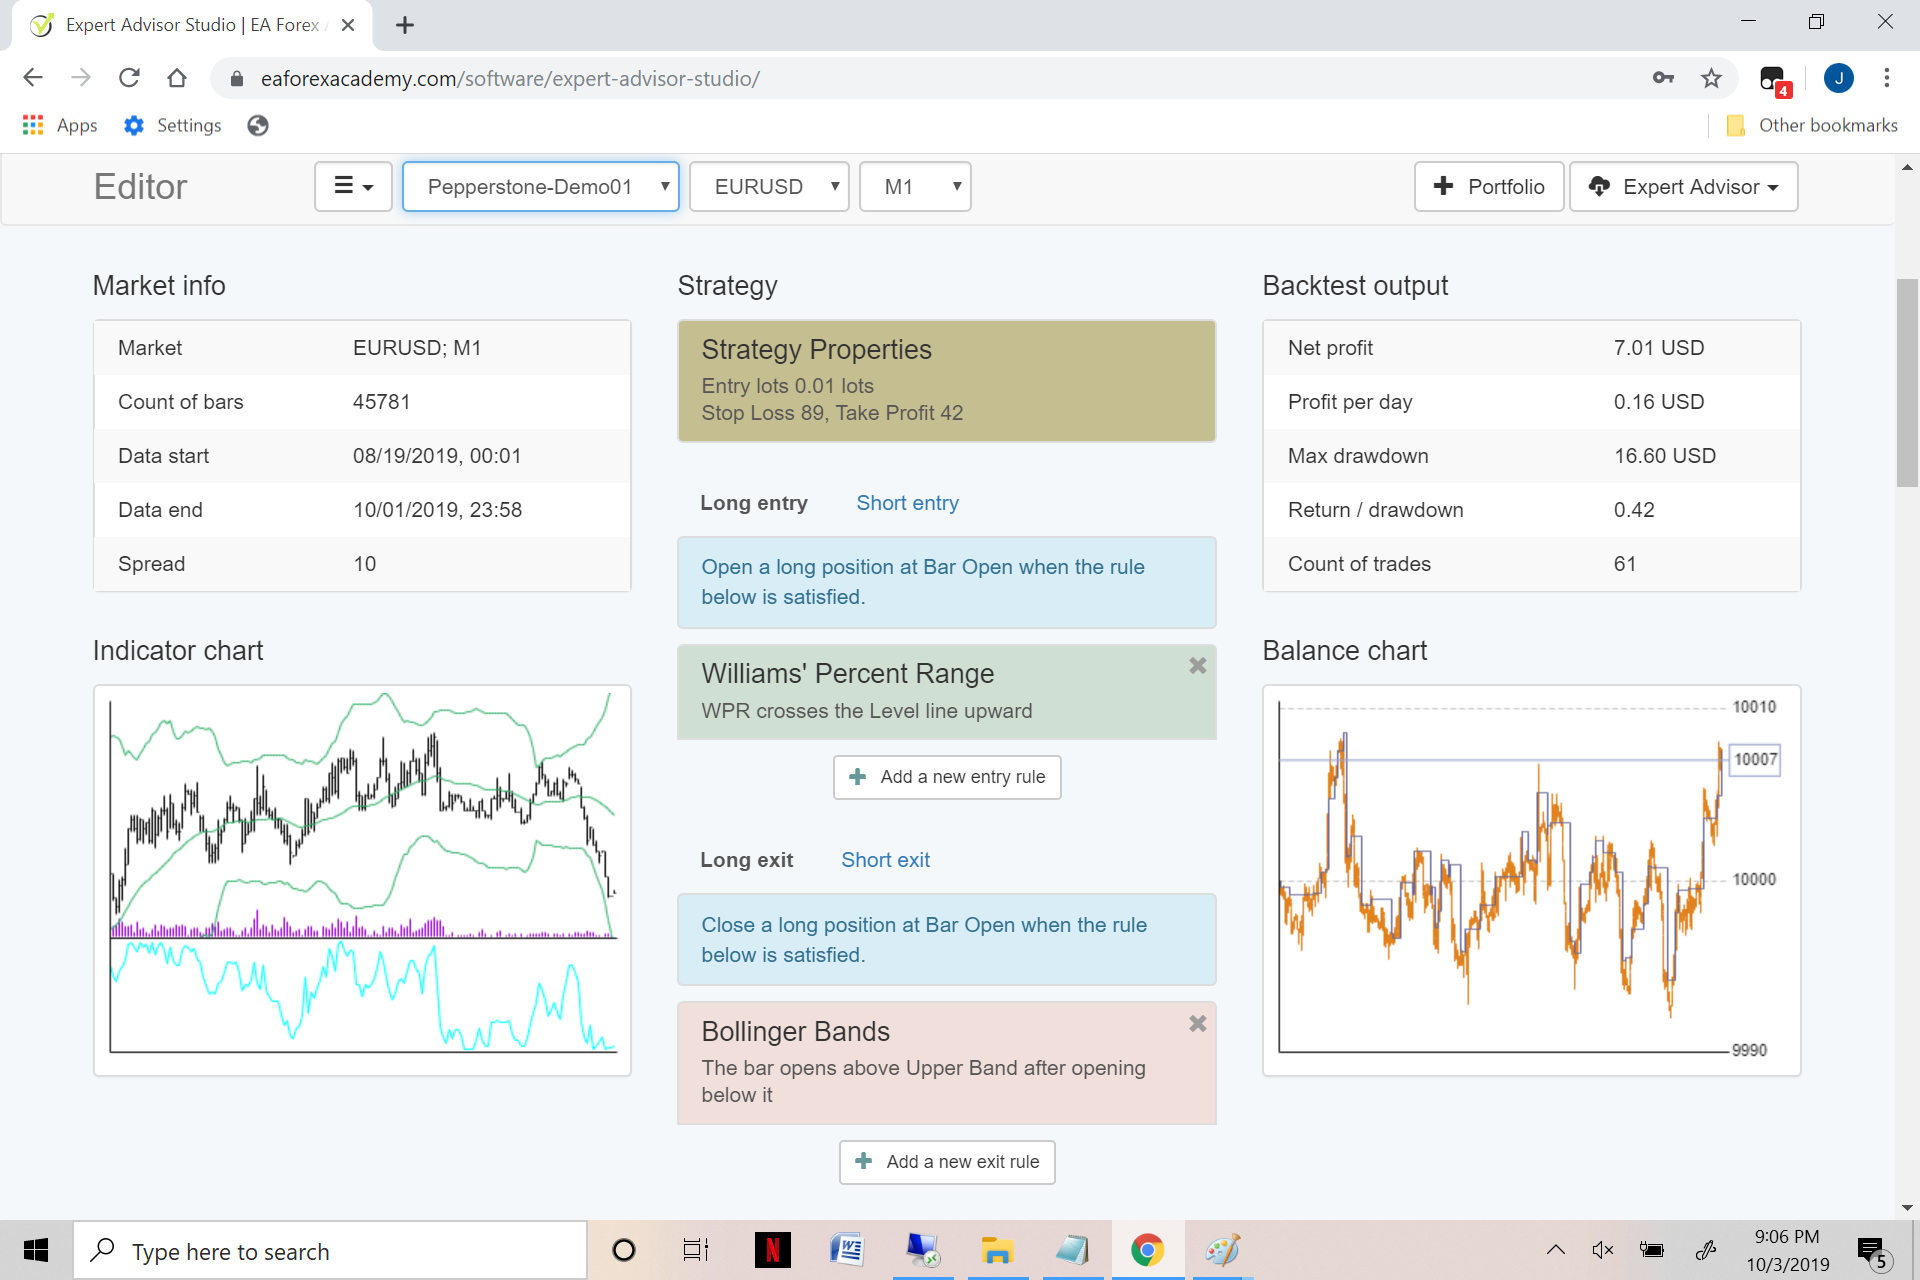Screen dimensions: 1920x1280
Task: Switch to the Long exit tab
Action: [x=746, y=860]
